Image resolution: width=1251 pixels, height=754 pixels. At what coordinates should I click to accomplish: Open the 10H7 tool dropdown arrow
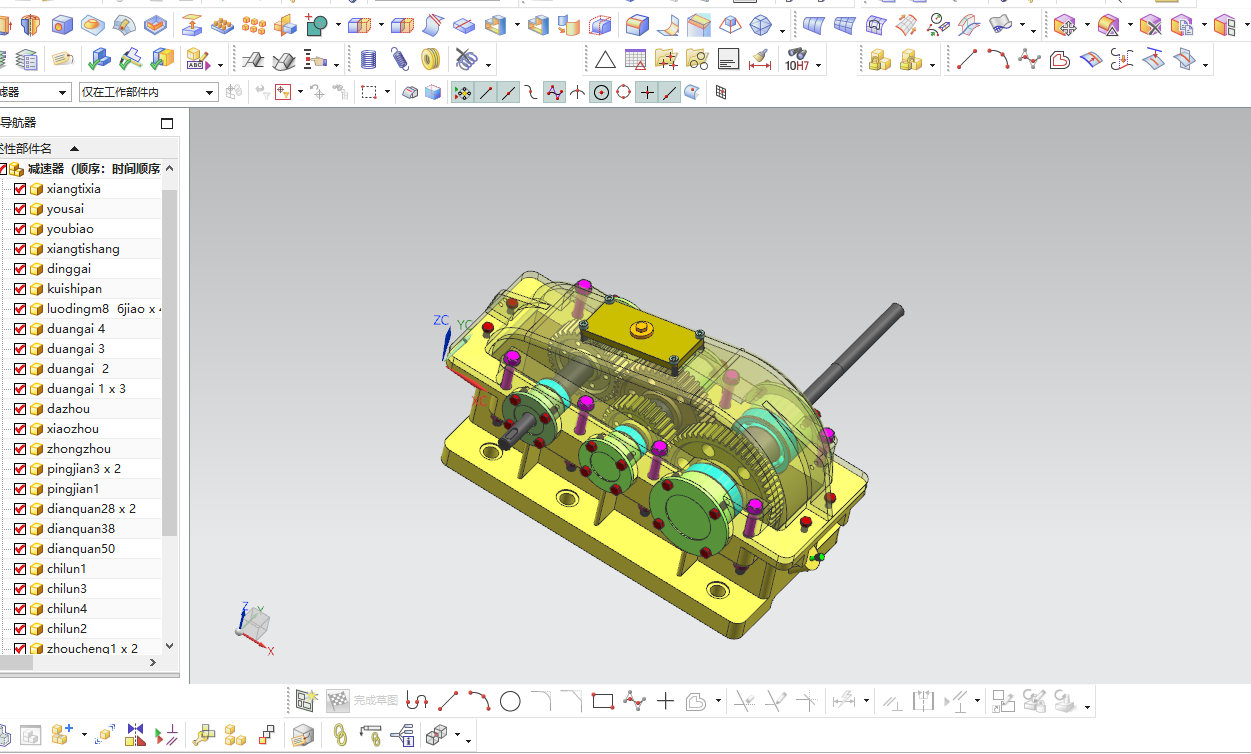(819, 66)
